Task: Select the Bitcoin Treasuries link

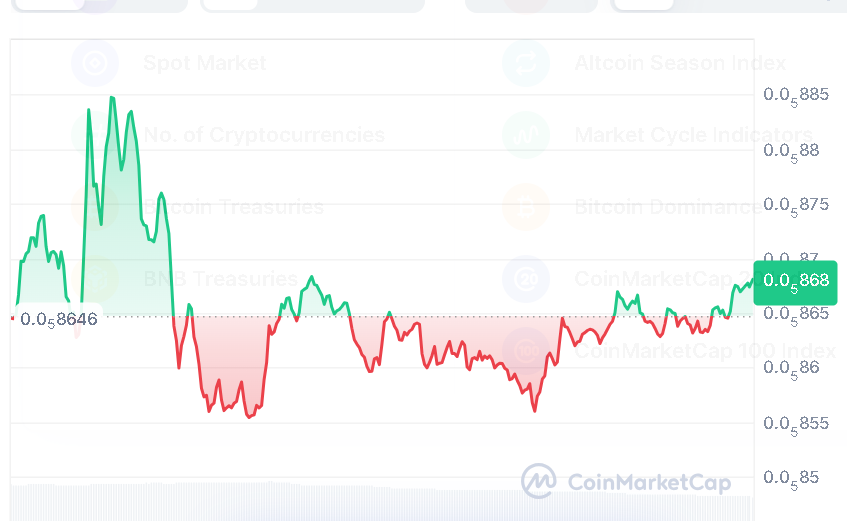Action: (234, 207)
